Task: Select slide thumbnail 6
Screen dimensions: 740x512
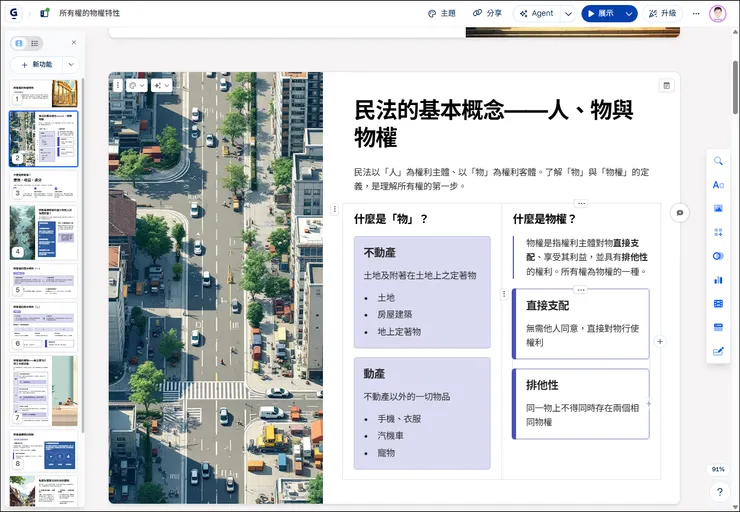Action: 43,327
